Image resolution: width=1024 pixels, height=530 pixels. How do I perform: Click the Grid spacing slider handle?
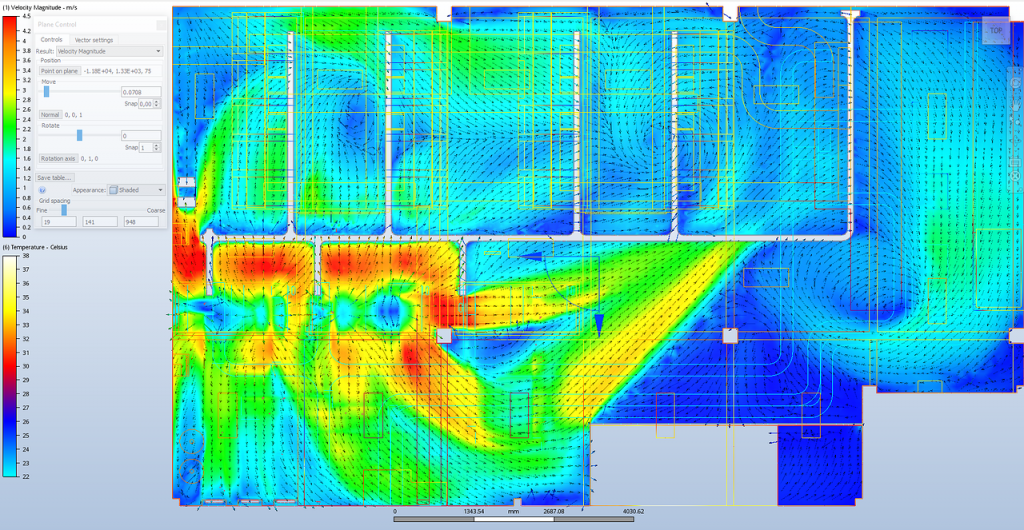(x=64, y=210)
